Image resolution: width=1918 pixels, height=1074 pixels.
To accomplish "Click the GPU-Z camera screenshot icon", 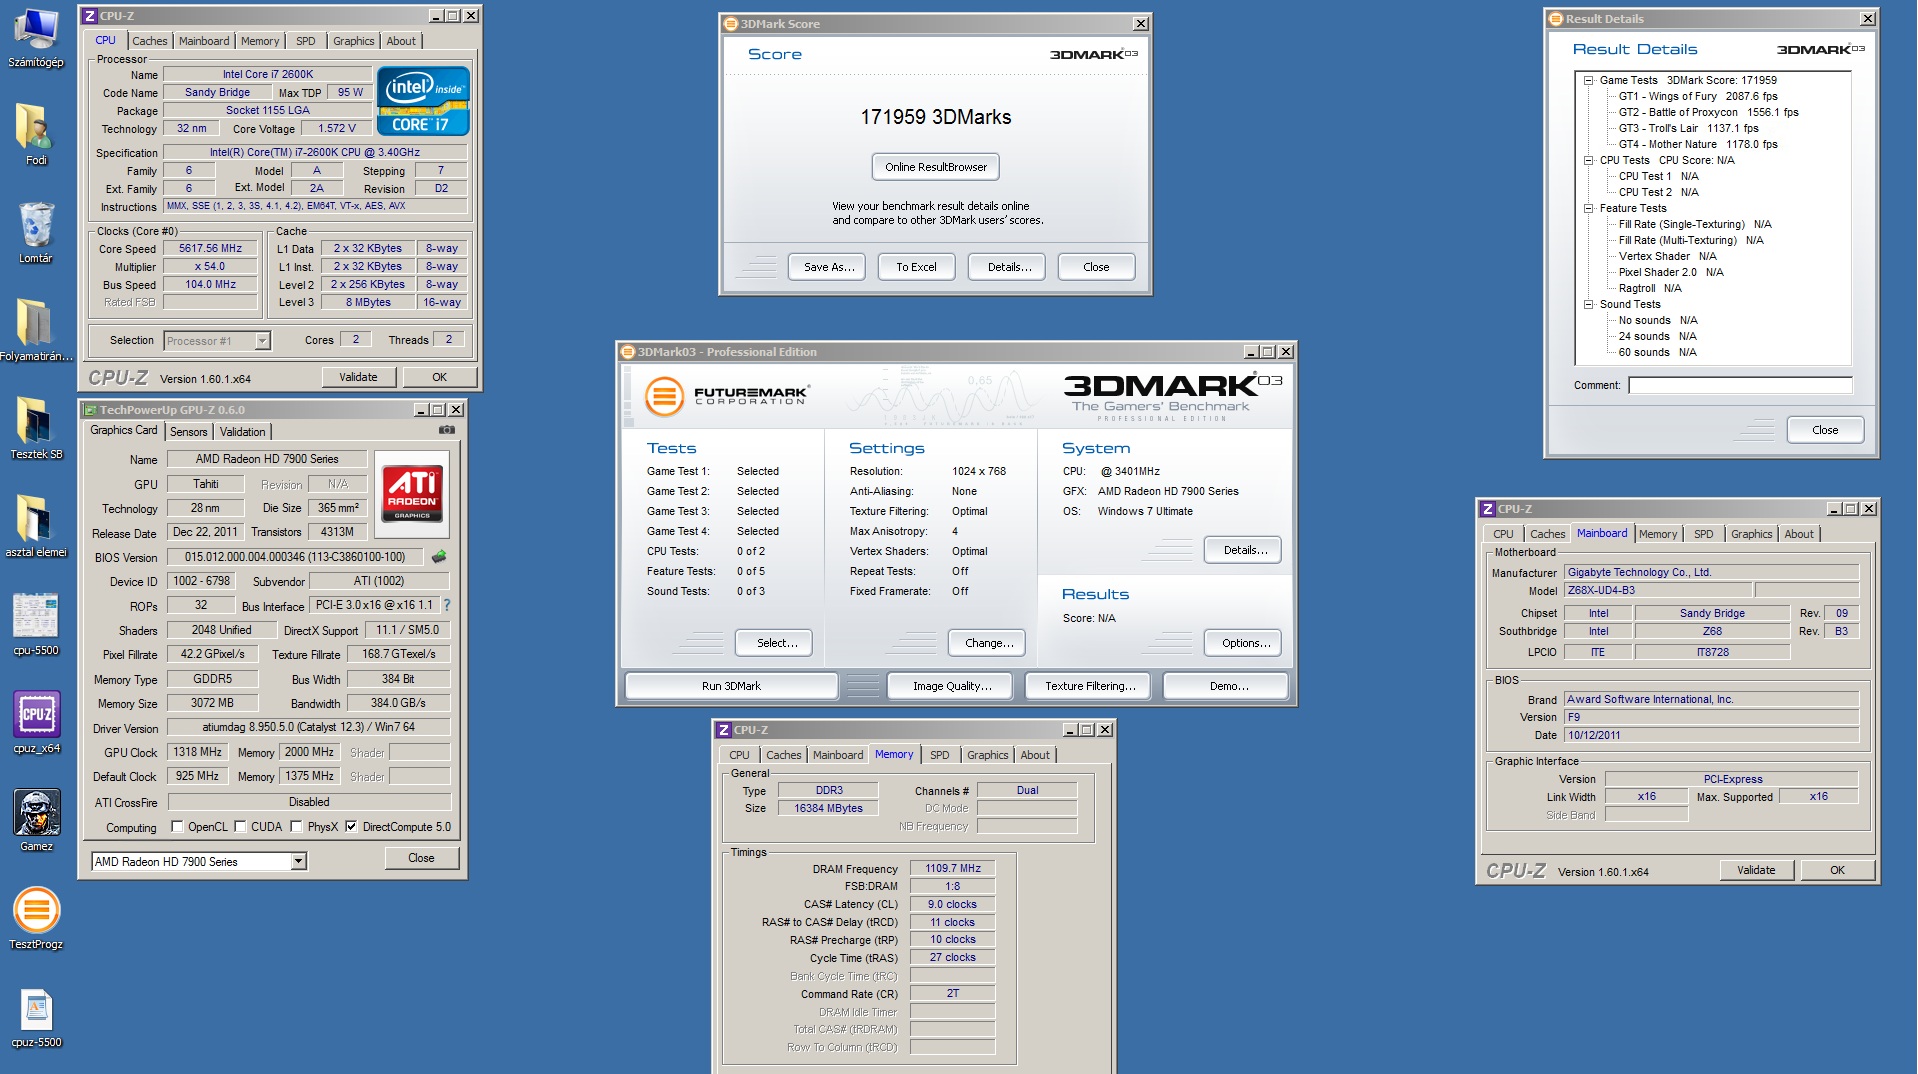I will [x=447, y=430].
